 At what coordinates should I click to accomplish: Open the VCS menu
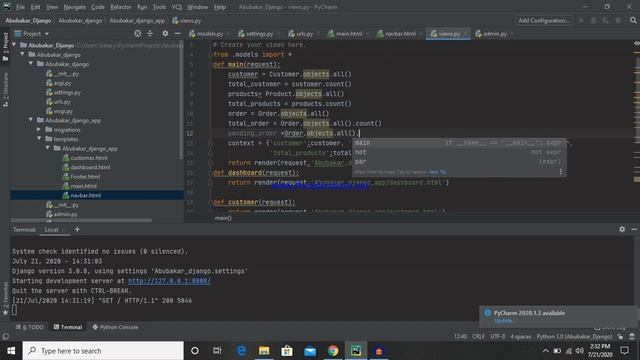pyautogui.click(x=177, y=7)
